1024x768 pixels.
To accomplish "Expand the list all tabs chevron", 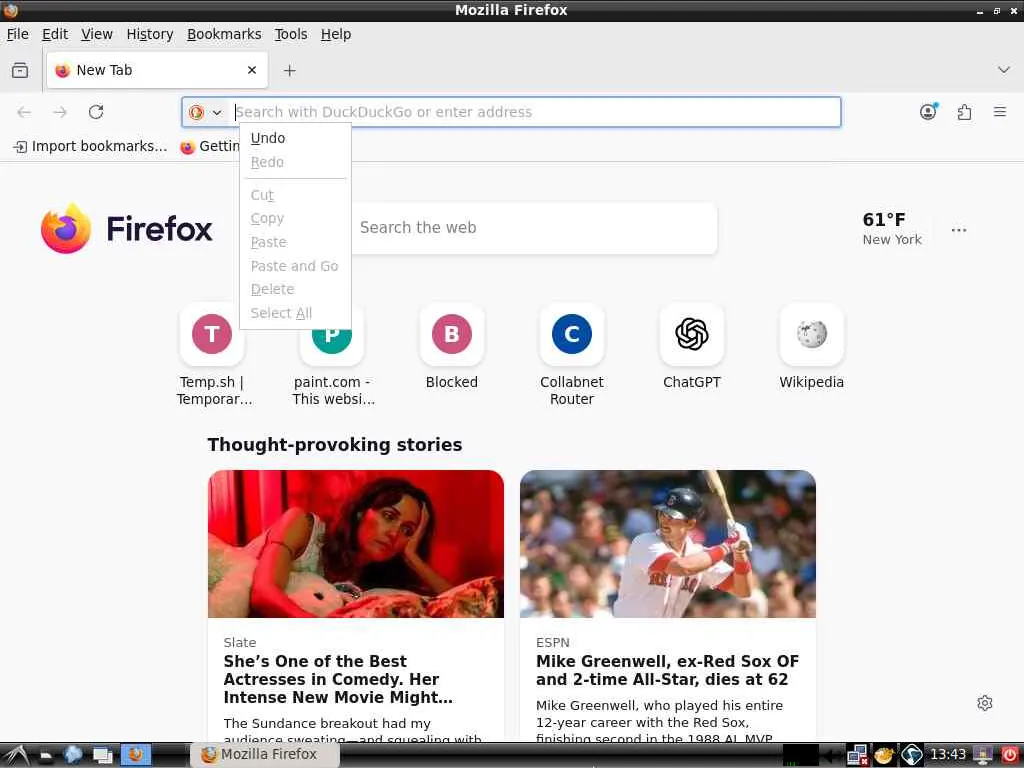I will pos(1003,70).
